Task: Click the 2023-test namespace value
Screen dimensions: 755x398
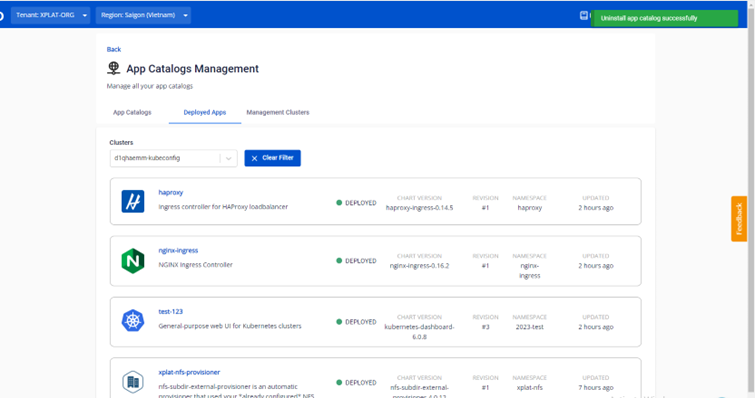Action: [x=530, y=327]
